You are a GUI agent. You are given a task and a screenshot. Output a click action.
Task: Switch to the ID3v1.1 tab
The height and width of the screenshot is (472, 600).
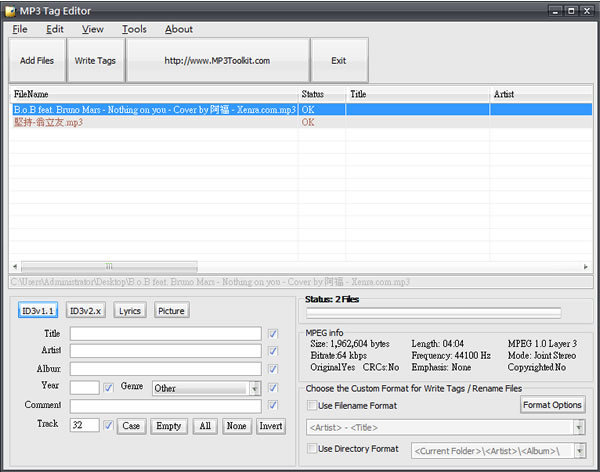coord(38,310)
